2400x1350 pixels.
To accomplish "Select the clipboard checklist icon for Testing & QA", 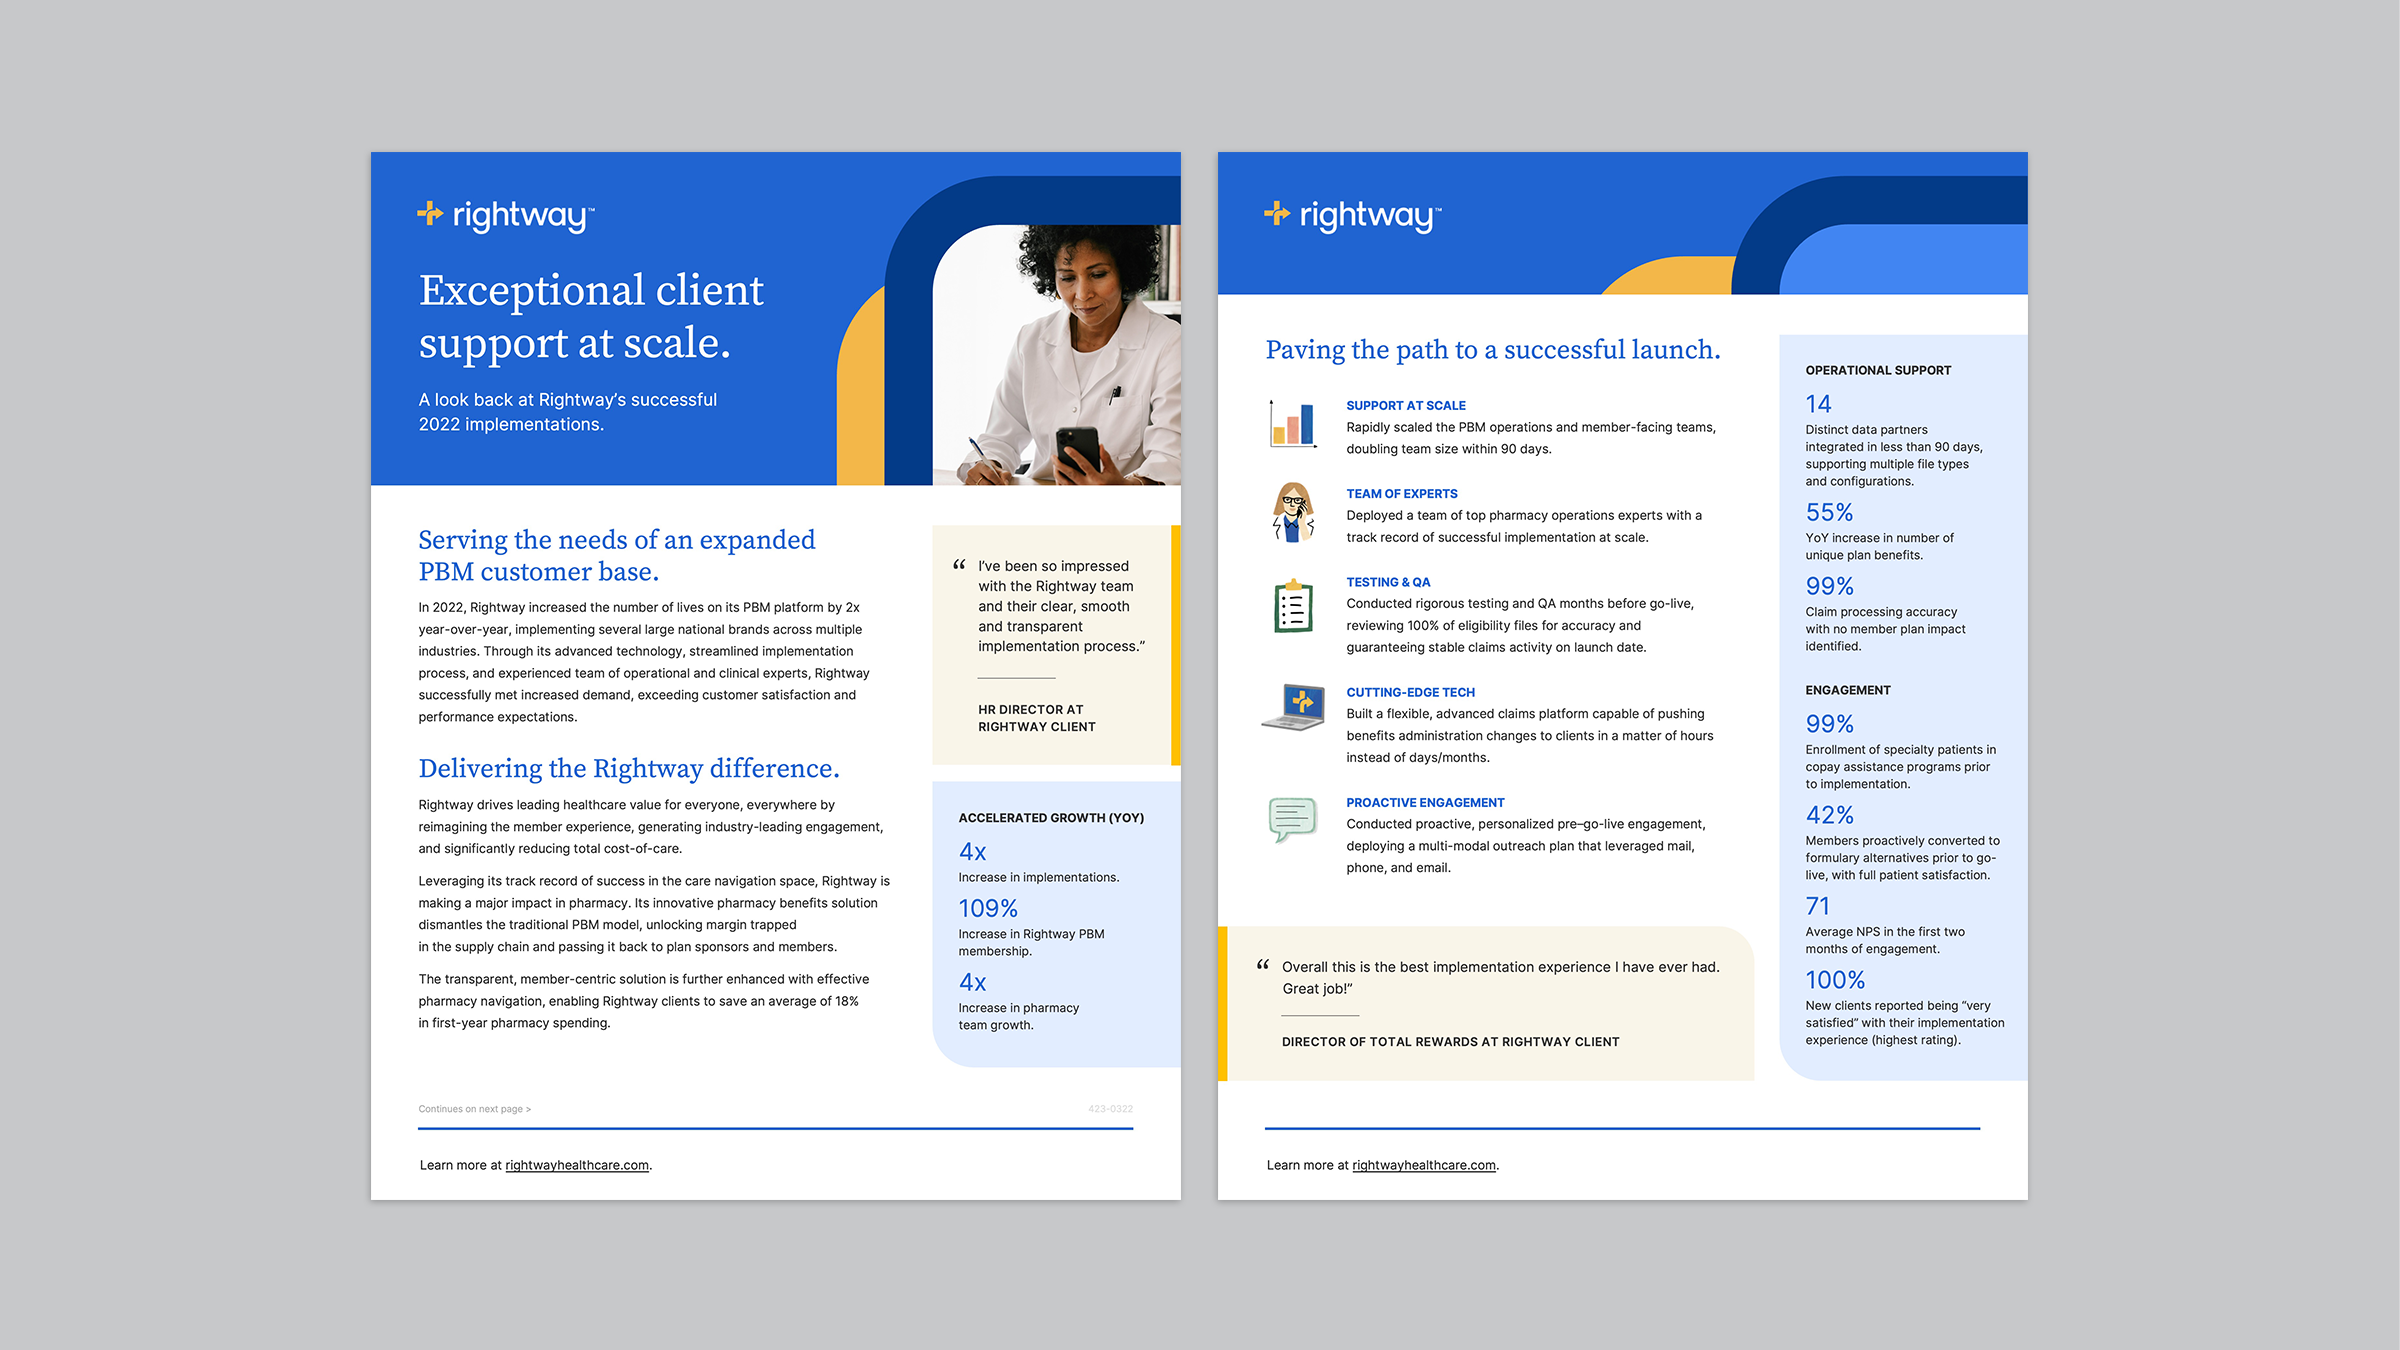I will click(x=1292, y=607).
